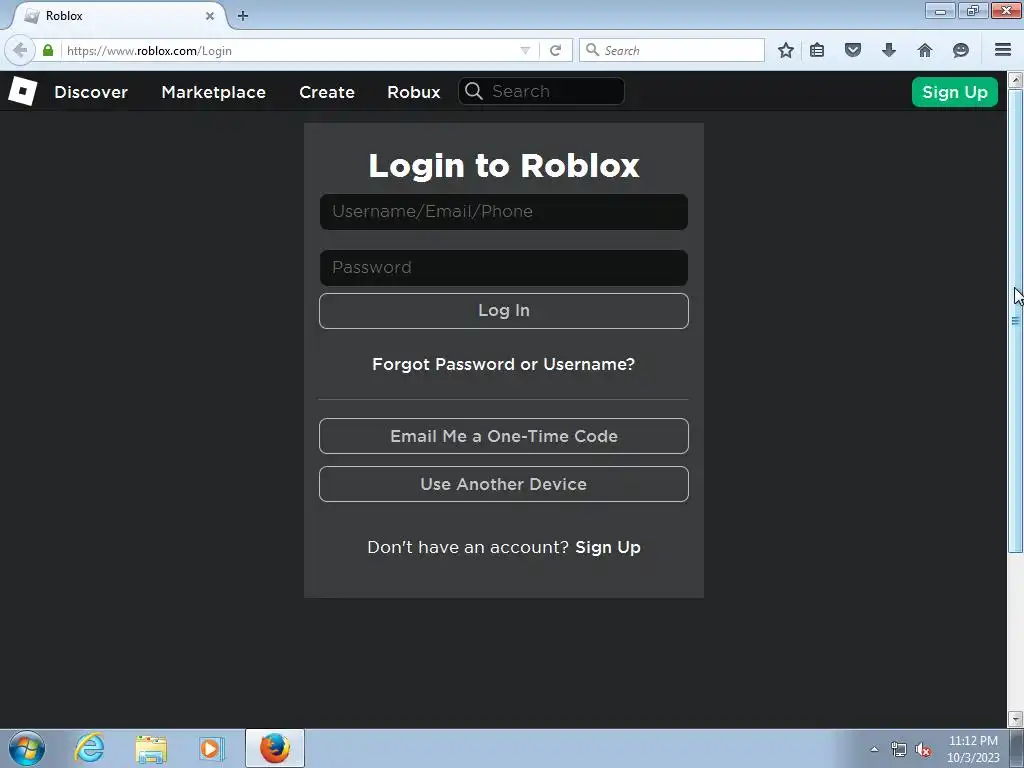Close the Roblox browser tab
1024x768 pixels.
point(210,16)
